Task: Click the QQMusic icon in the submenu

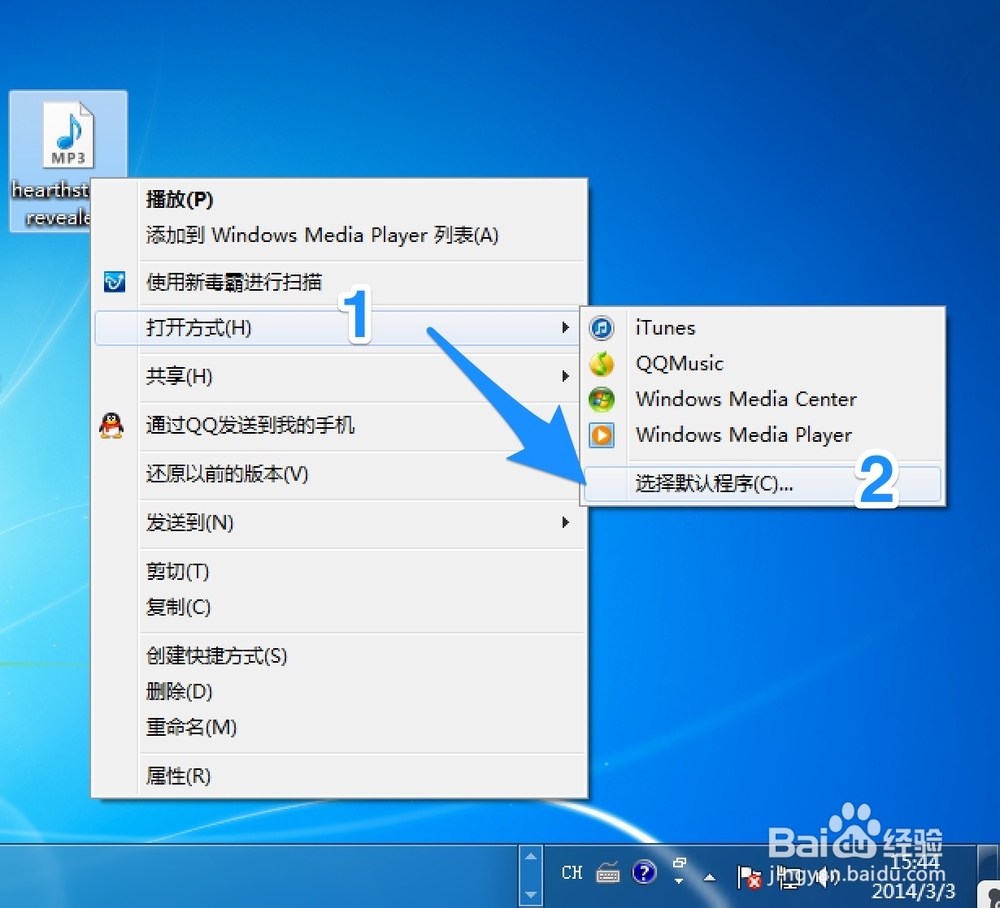Action: pyautogui.click(x=601, y=363)
